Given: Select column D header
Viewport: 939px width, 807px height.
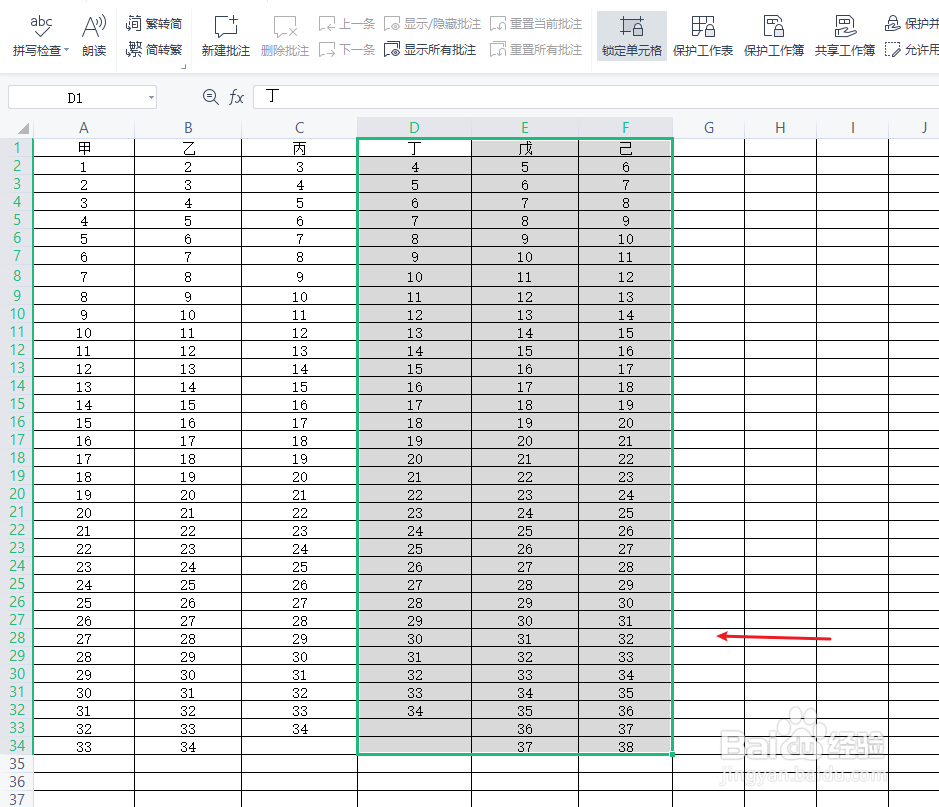Looking at the screenshot, I should click(414, 128).
